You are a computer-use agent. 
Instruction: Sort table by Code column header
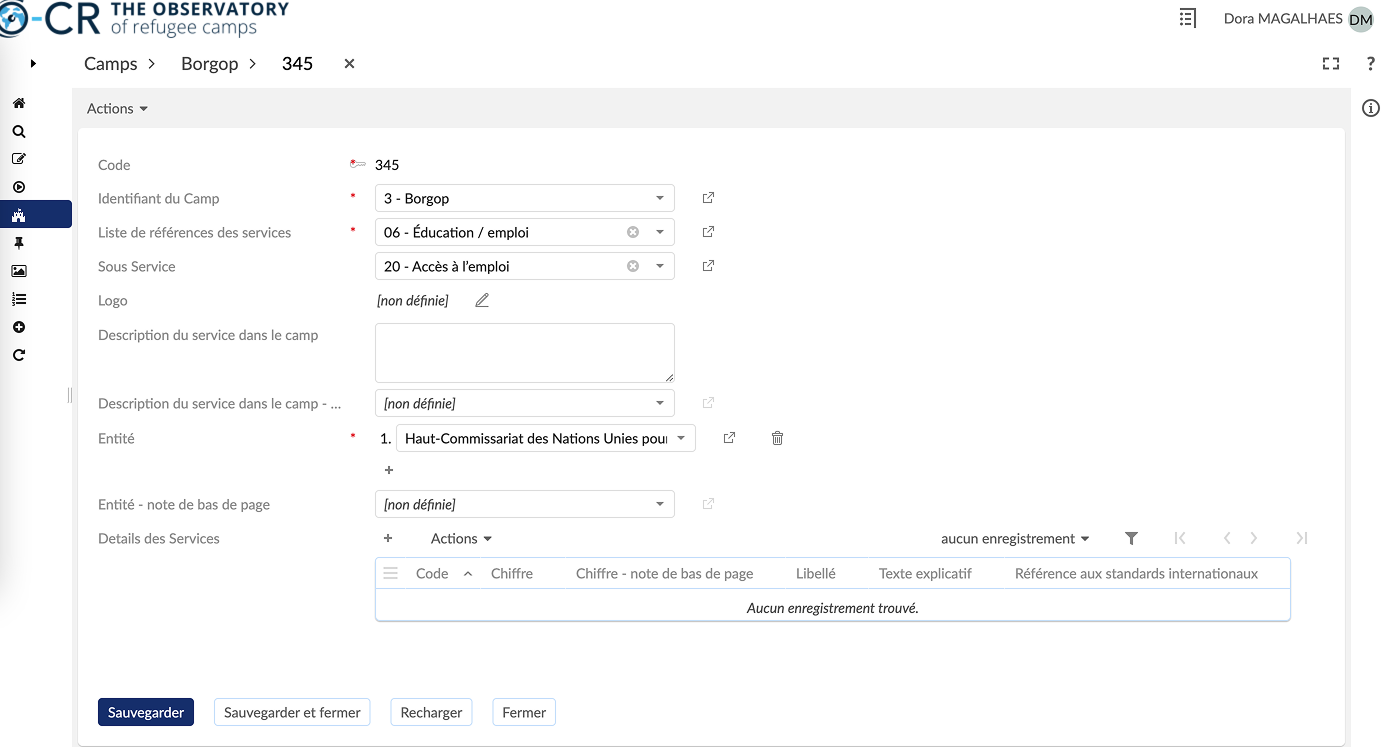point(432,574)
